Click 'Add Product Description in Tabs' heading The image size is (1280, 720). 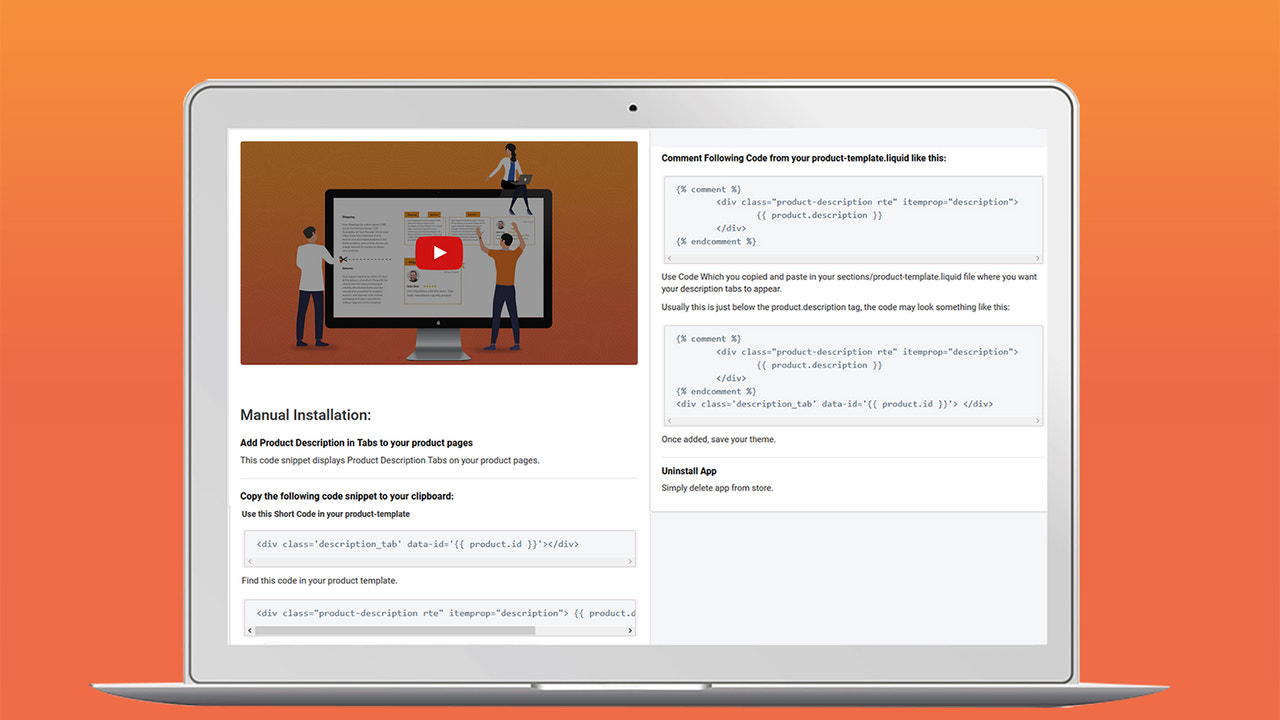click(x=356, y=442)
